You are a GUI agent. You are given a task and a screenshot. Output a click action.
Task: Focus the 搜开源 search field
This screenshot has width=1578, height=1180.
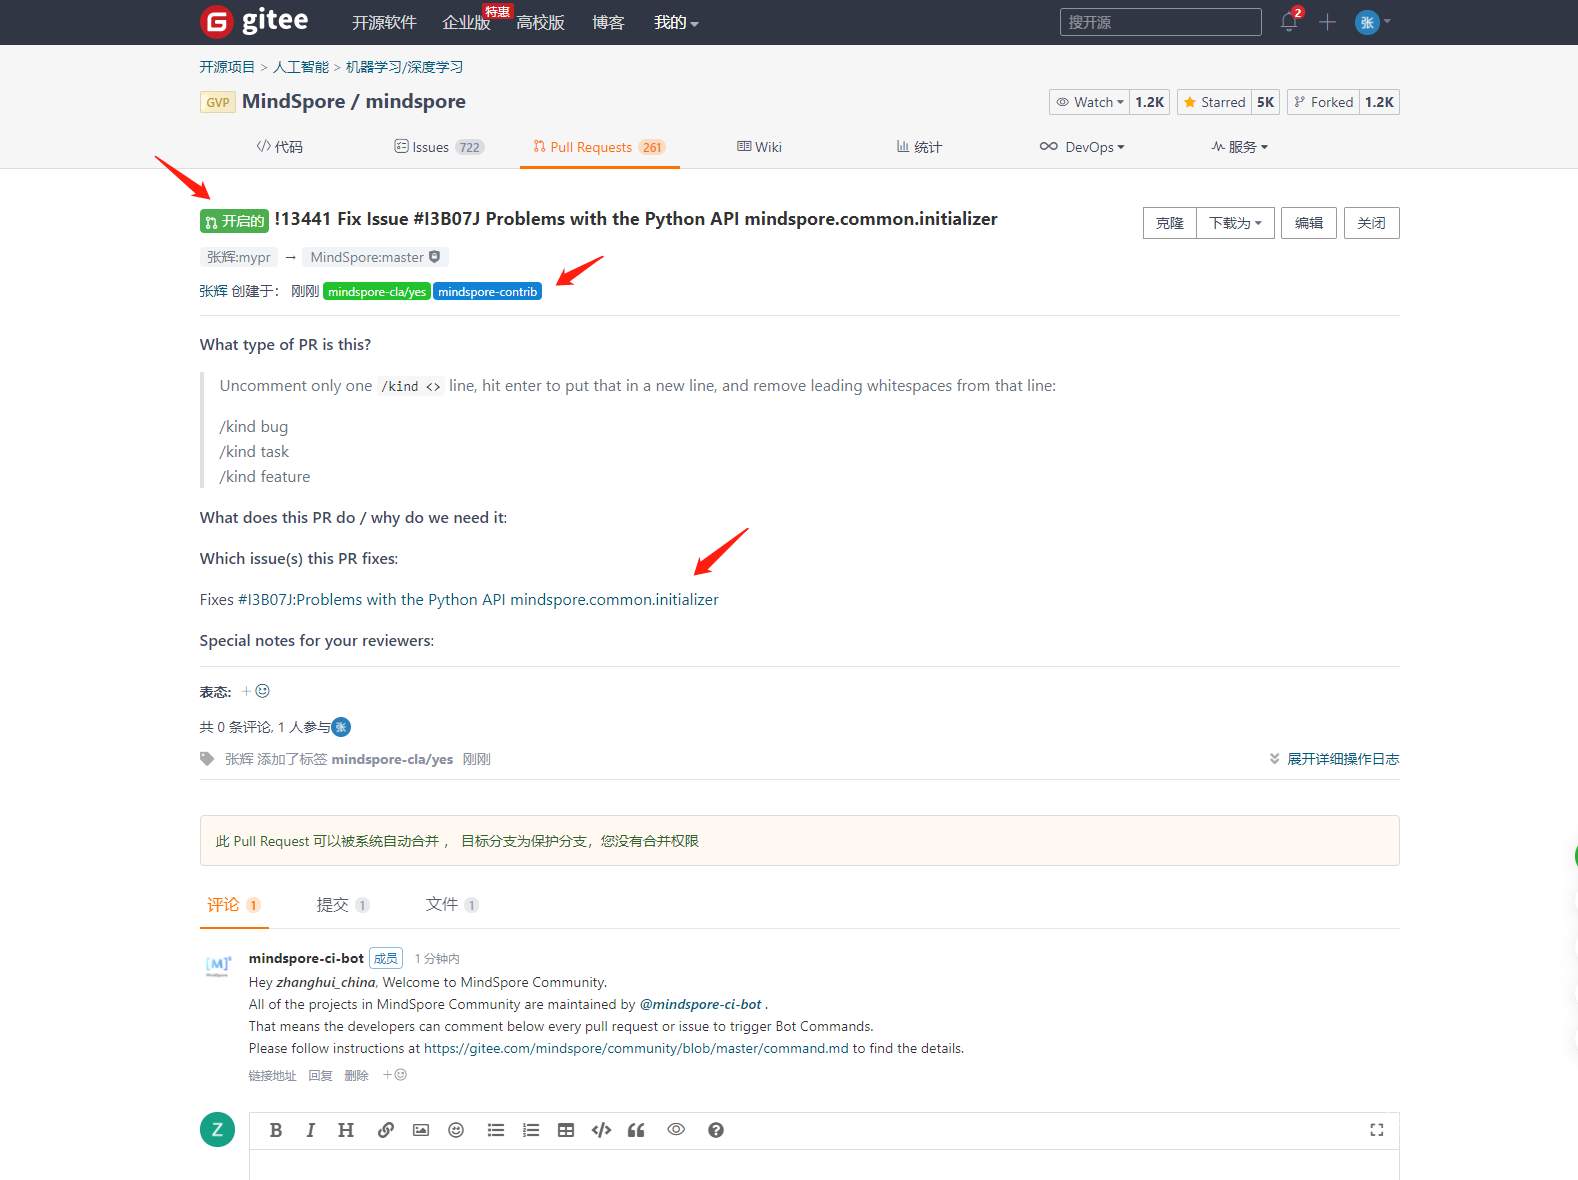(1161, 22)
